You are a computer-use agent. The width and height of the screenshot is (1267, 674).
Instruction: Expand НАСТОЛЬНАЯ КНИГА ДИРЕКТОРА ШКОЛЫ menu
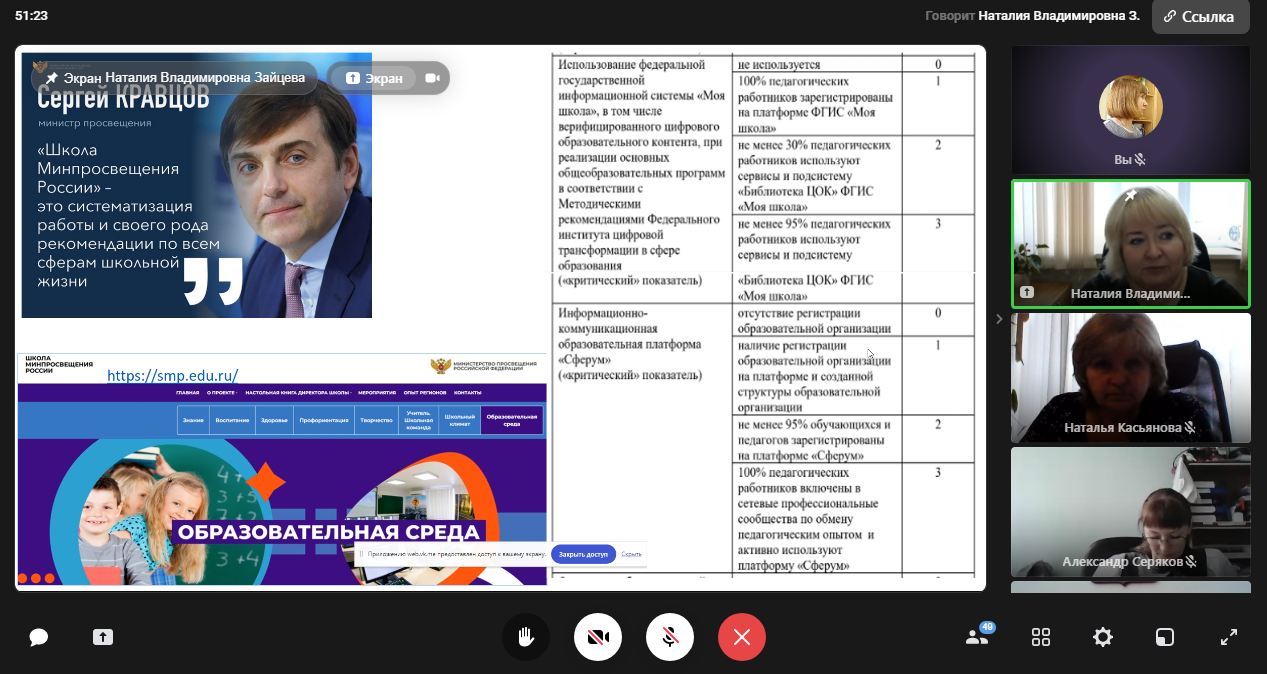[298, 393]
